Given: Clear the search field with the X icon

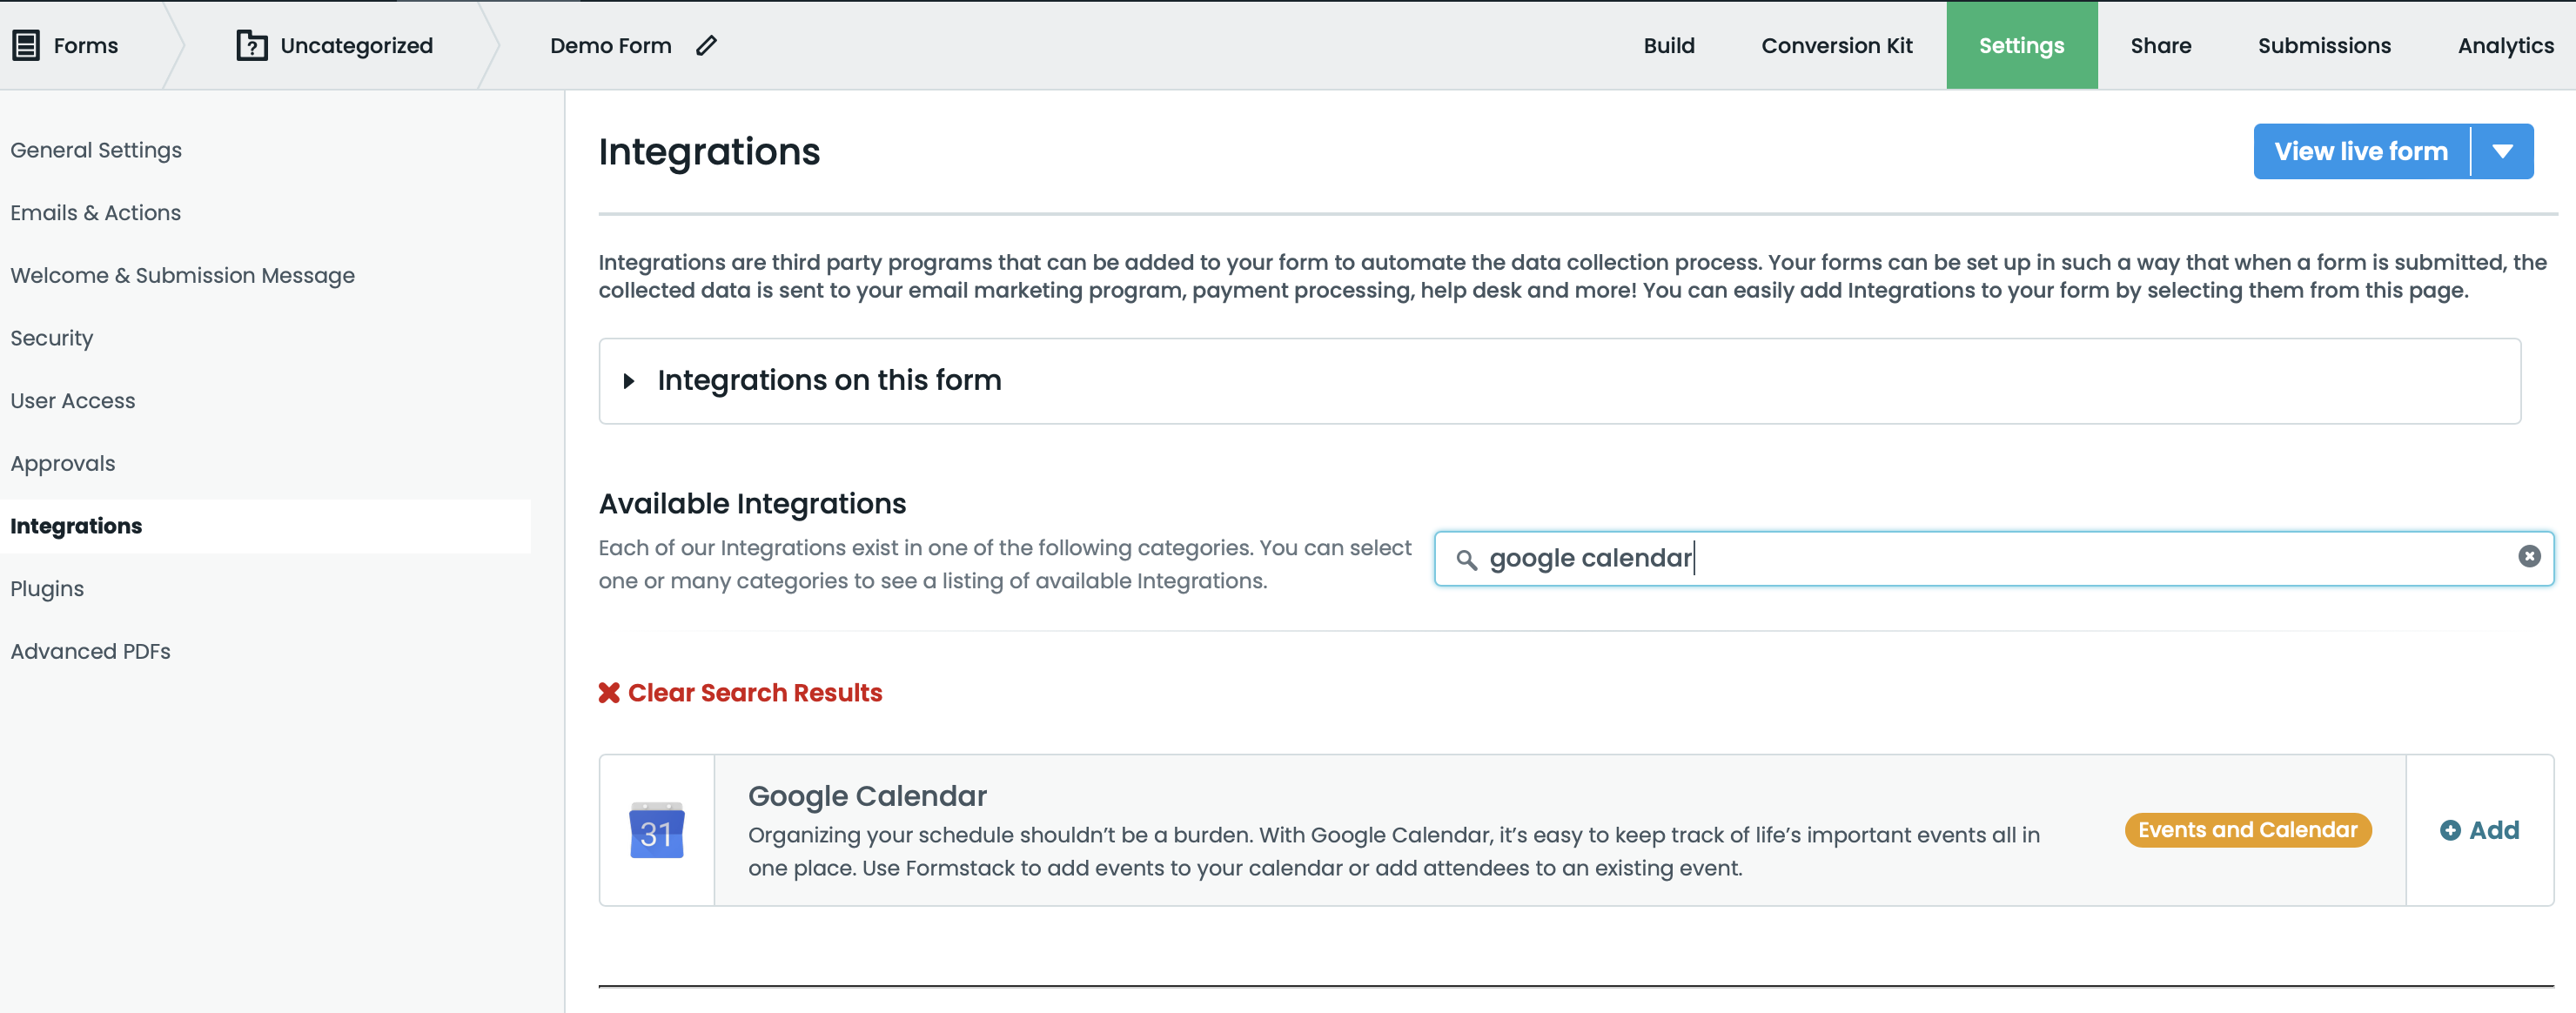Looking at the screenshot, I should point(2529,557).
